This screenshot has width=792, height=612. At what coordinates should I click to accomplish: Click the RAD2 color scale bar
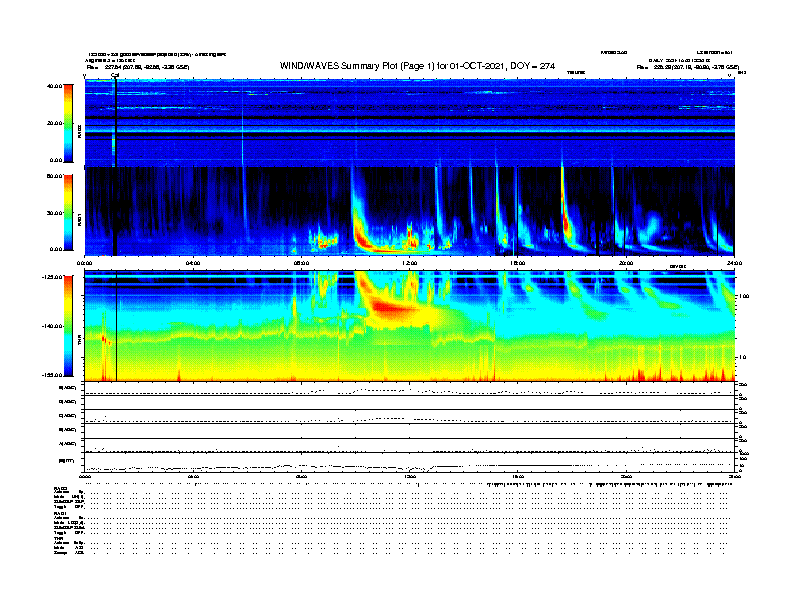pos(69,123)
